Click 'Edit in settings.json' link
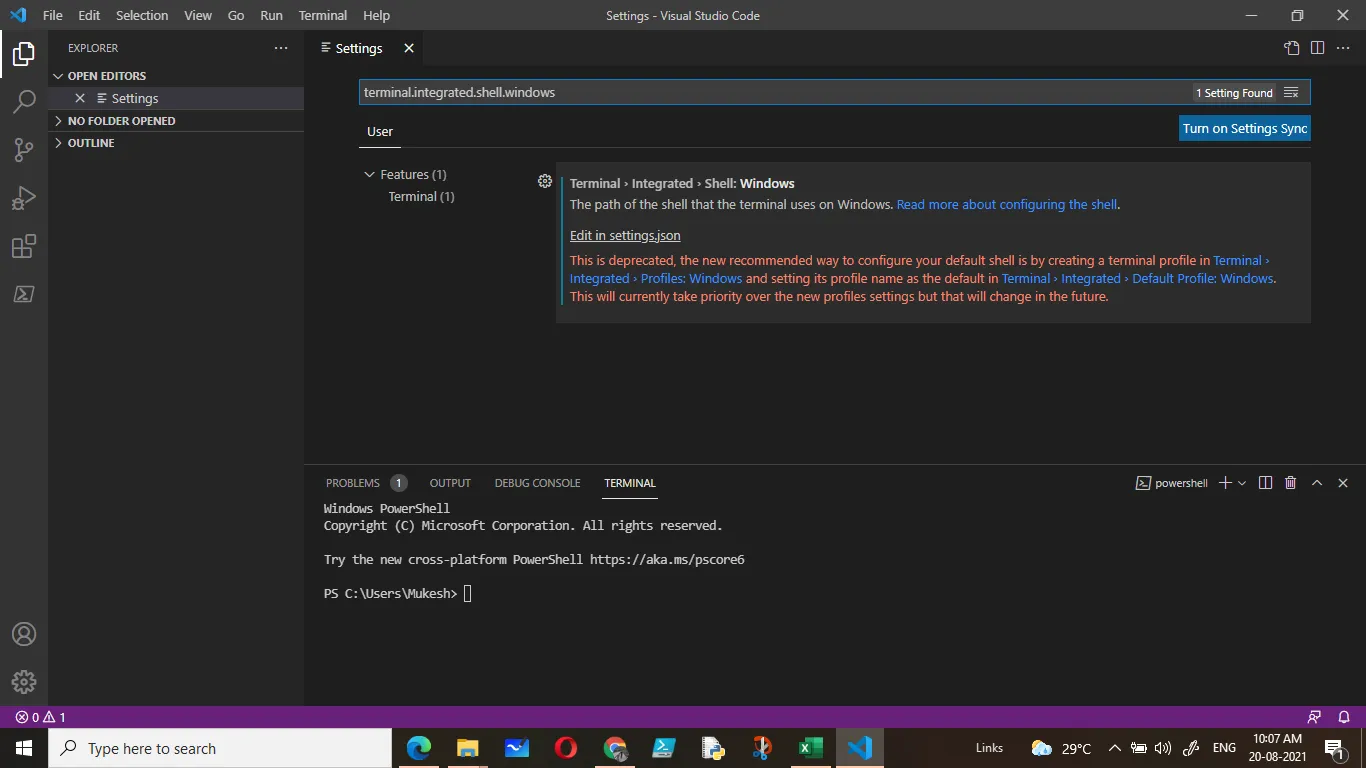 pos(625,235)
